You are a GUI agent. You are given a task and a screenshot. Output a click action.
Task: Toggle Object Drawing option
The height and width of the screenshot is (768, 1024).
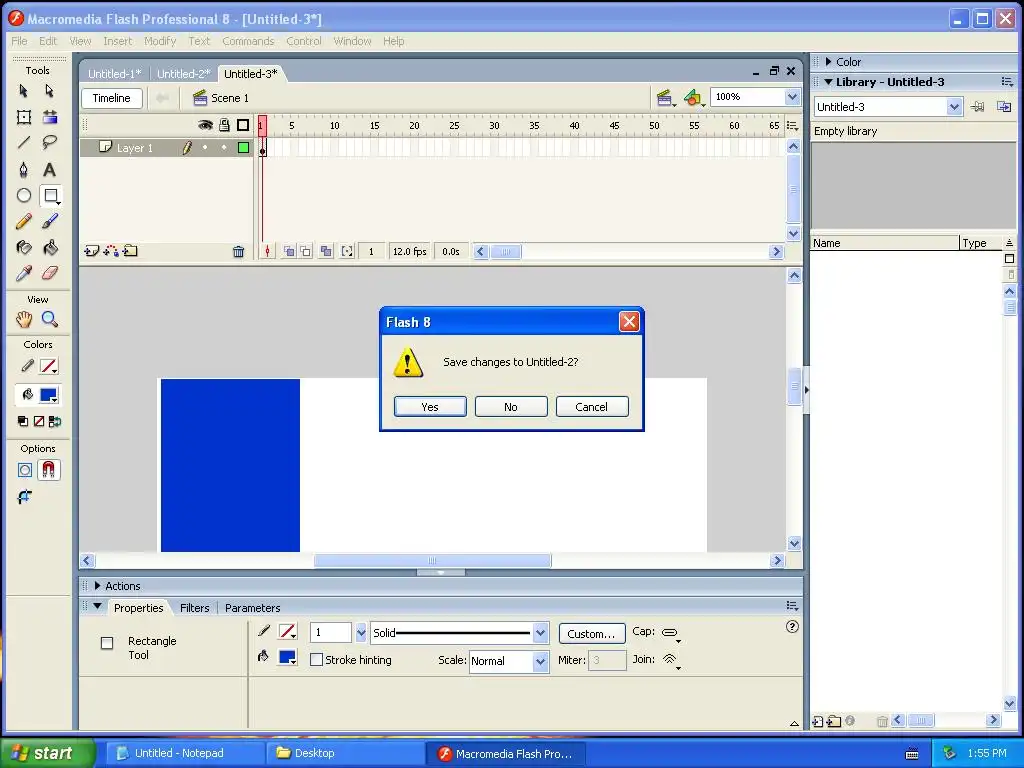click(25, 470)
